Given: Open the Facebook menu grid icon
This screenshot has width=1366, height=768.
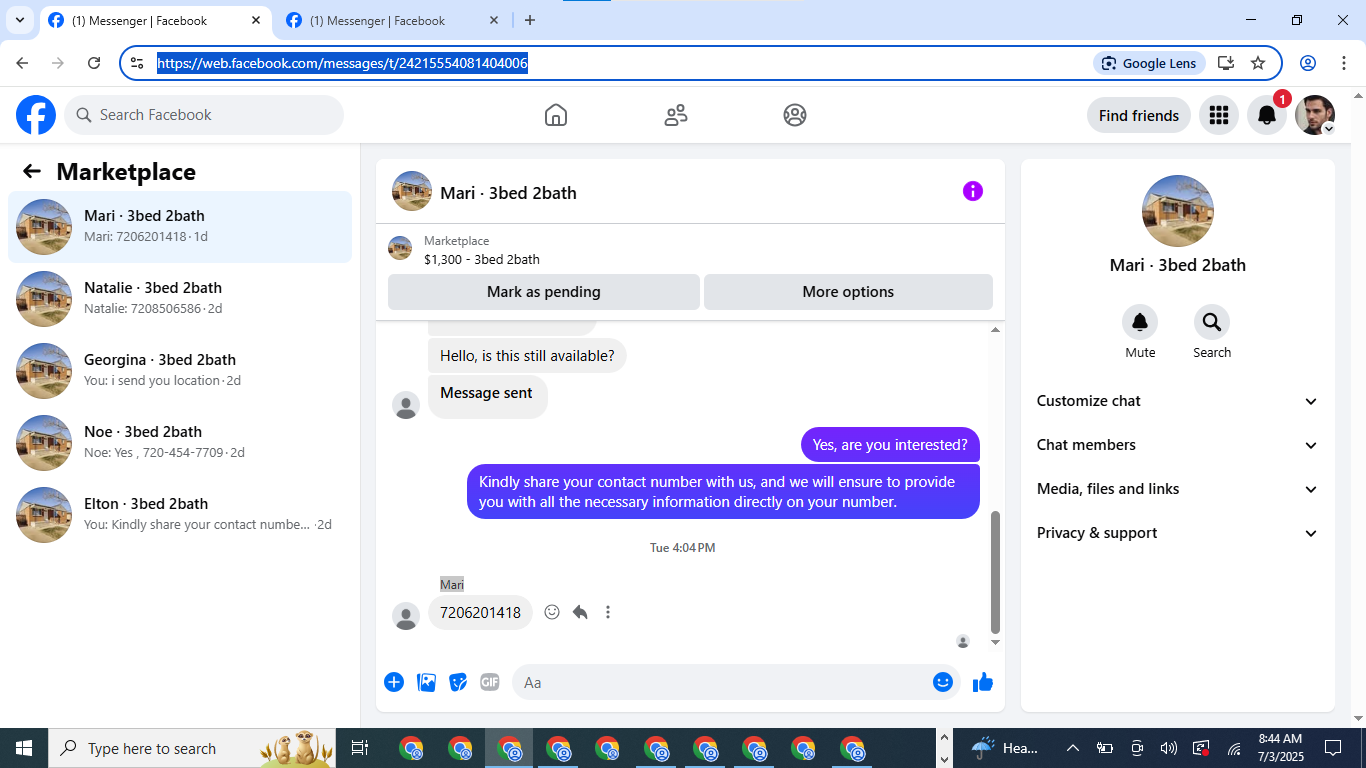Looking at the screenshot, I should [1218, 115].
